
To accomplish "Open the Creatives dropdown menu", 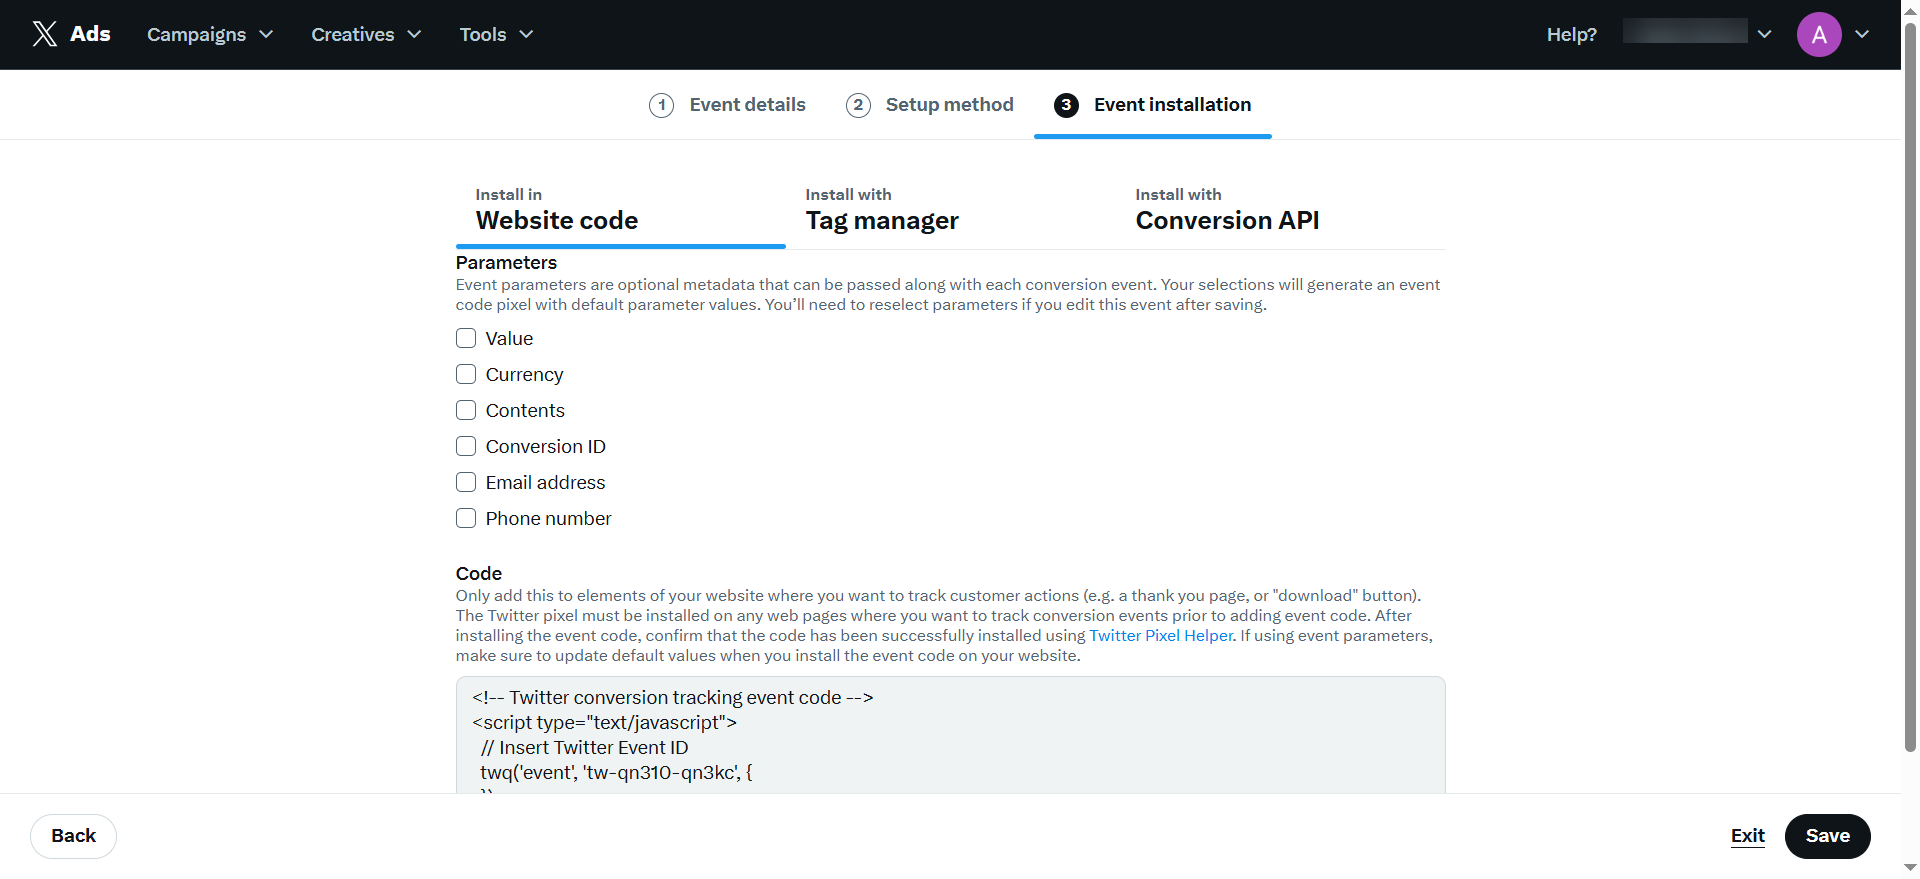I will (x=366, y=34).
